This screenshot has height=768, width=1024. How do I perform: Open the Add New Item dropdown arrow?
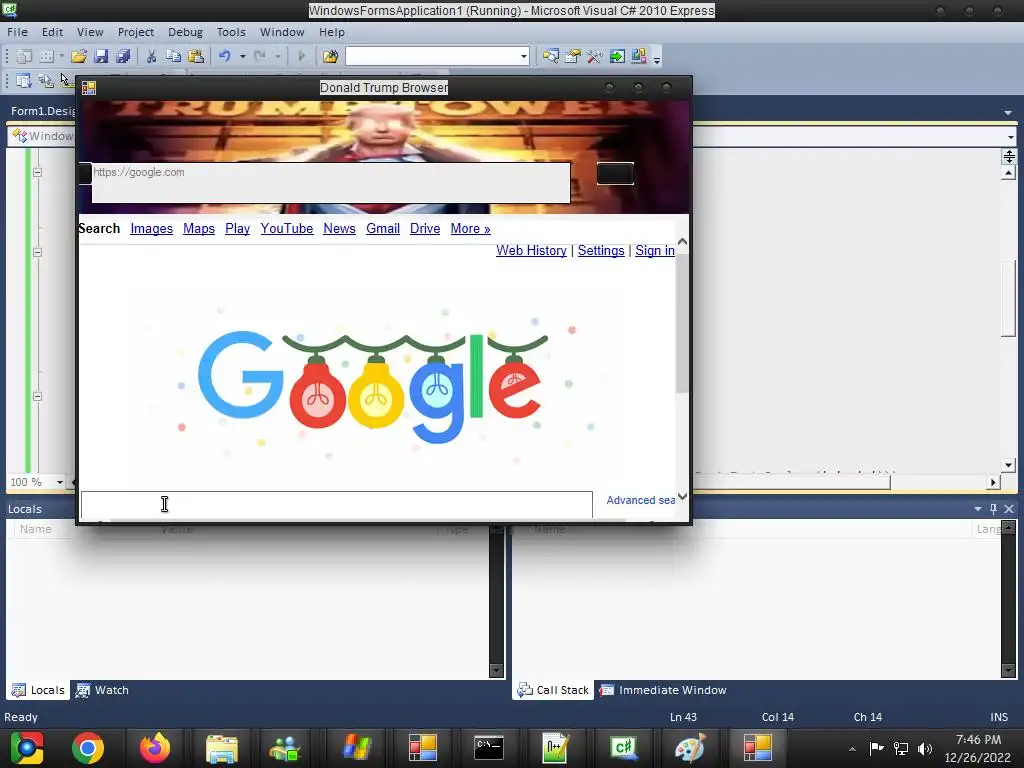tap(61, 56)
